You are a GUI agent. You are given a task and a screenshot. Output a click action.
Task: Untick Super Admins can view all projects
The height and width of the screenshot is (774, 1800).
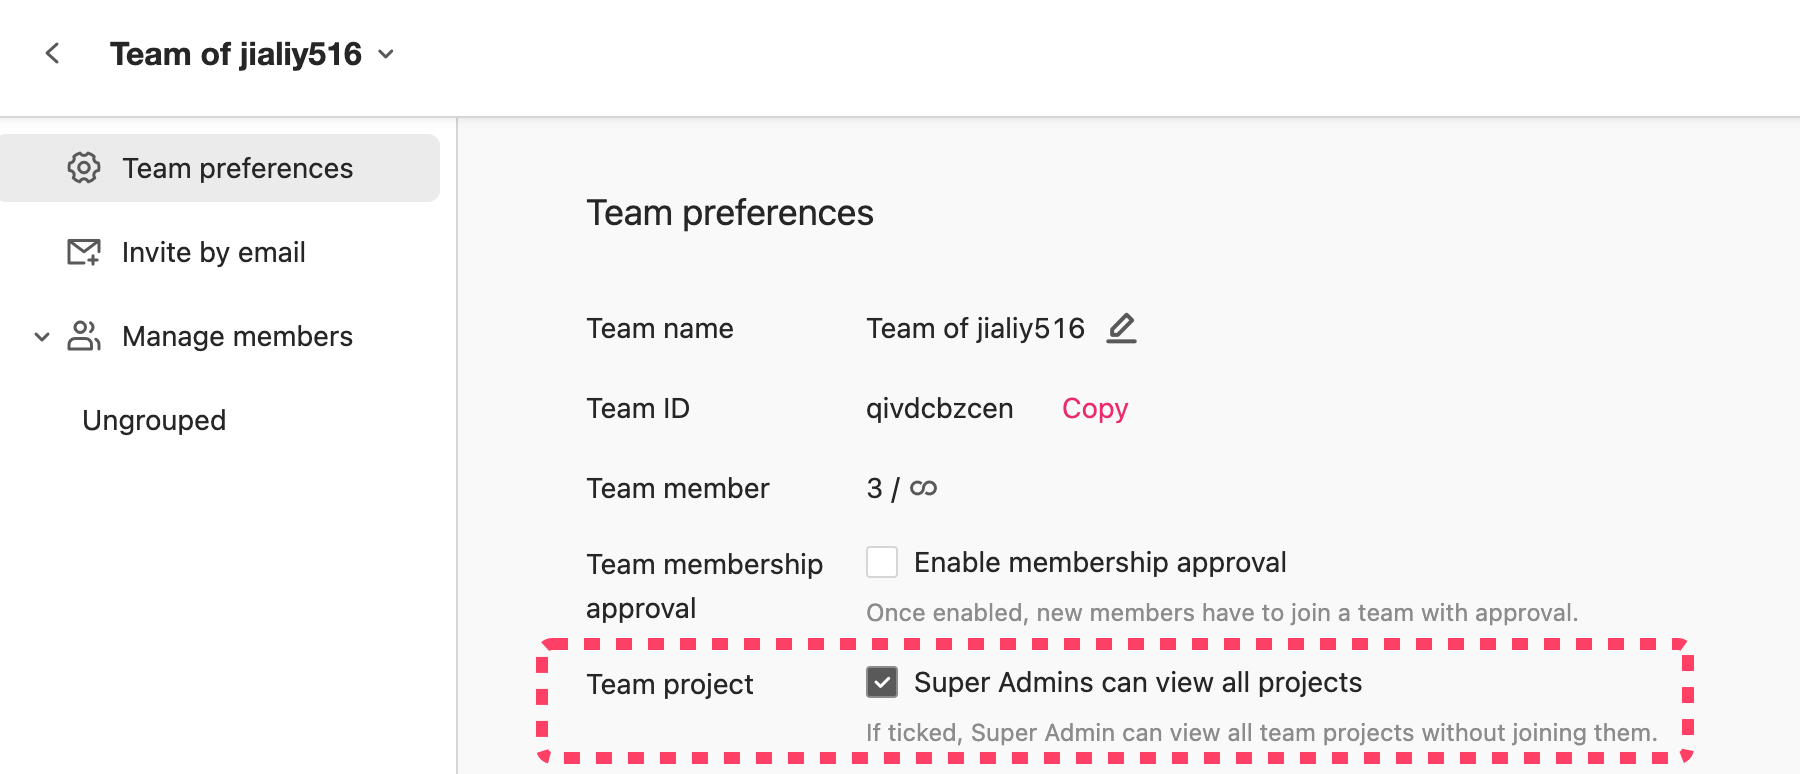(882, 682)
